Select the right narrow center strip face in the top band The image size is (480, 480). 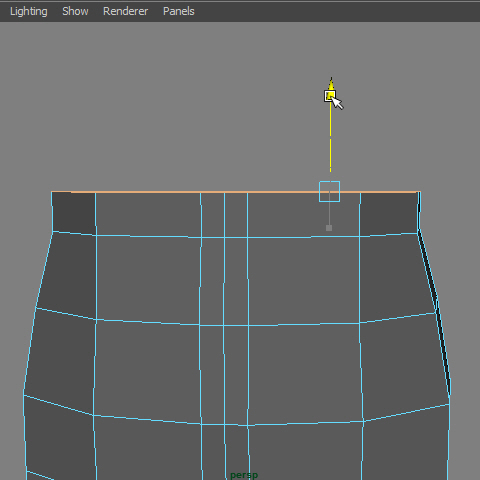(x=236, y=215)
